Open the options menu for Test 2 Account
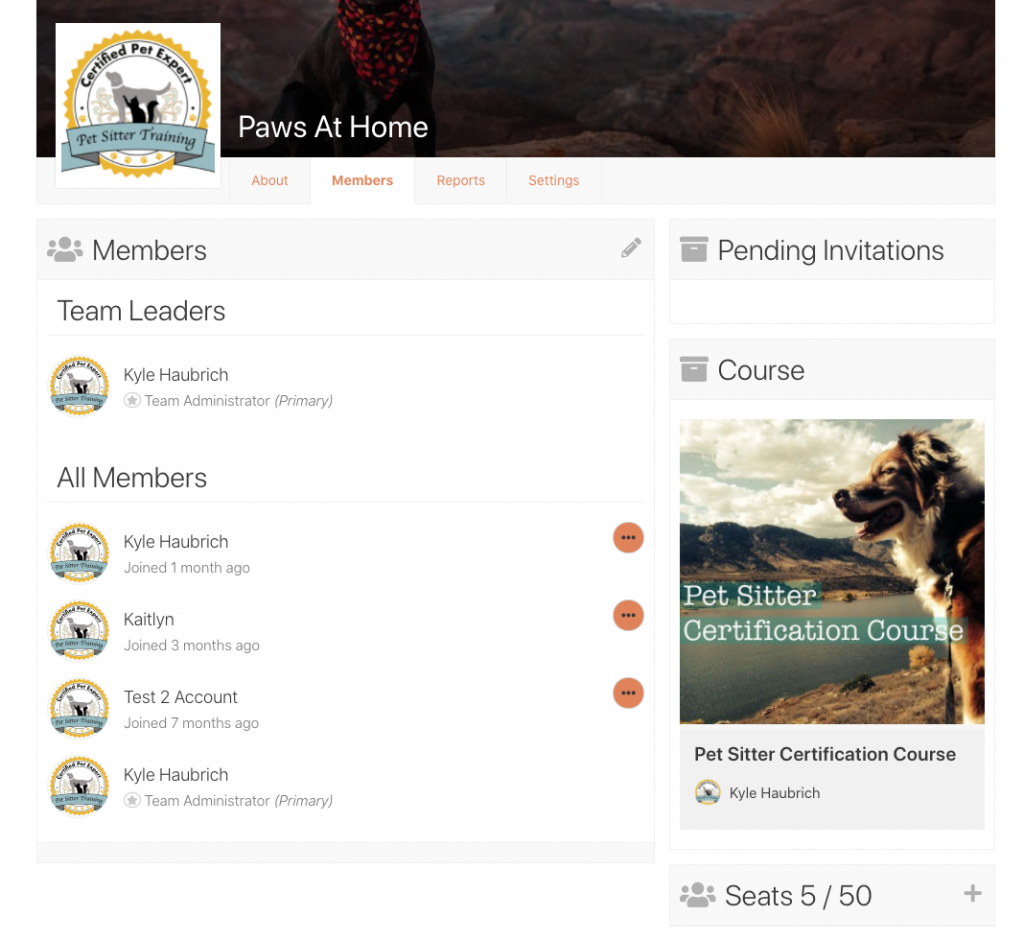Image resolution: width=1024 pixels, height=940 pixels. point(628,693)
